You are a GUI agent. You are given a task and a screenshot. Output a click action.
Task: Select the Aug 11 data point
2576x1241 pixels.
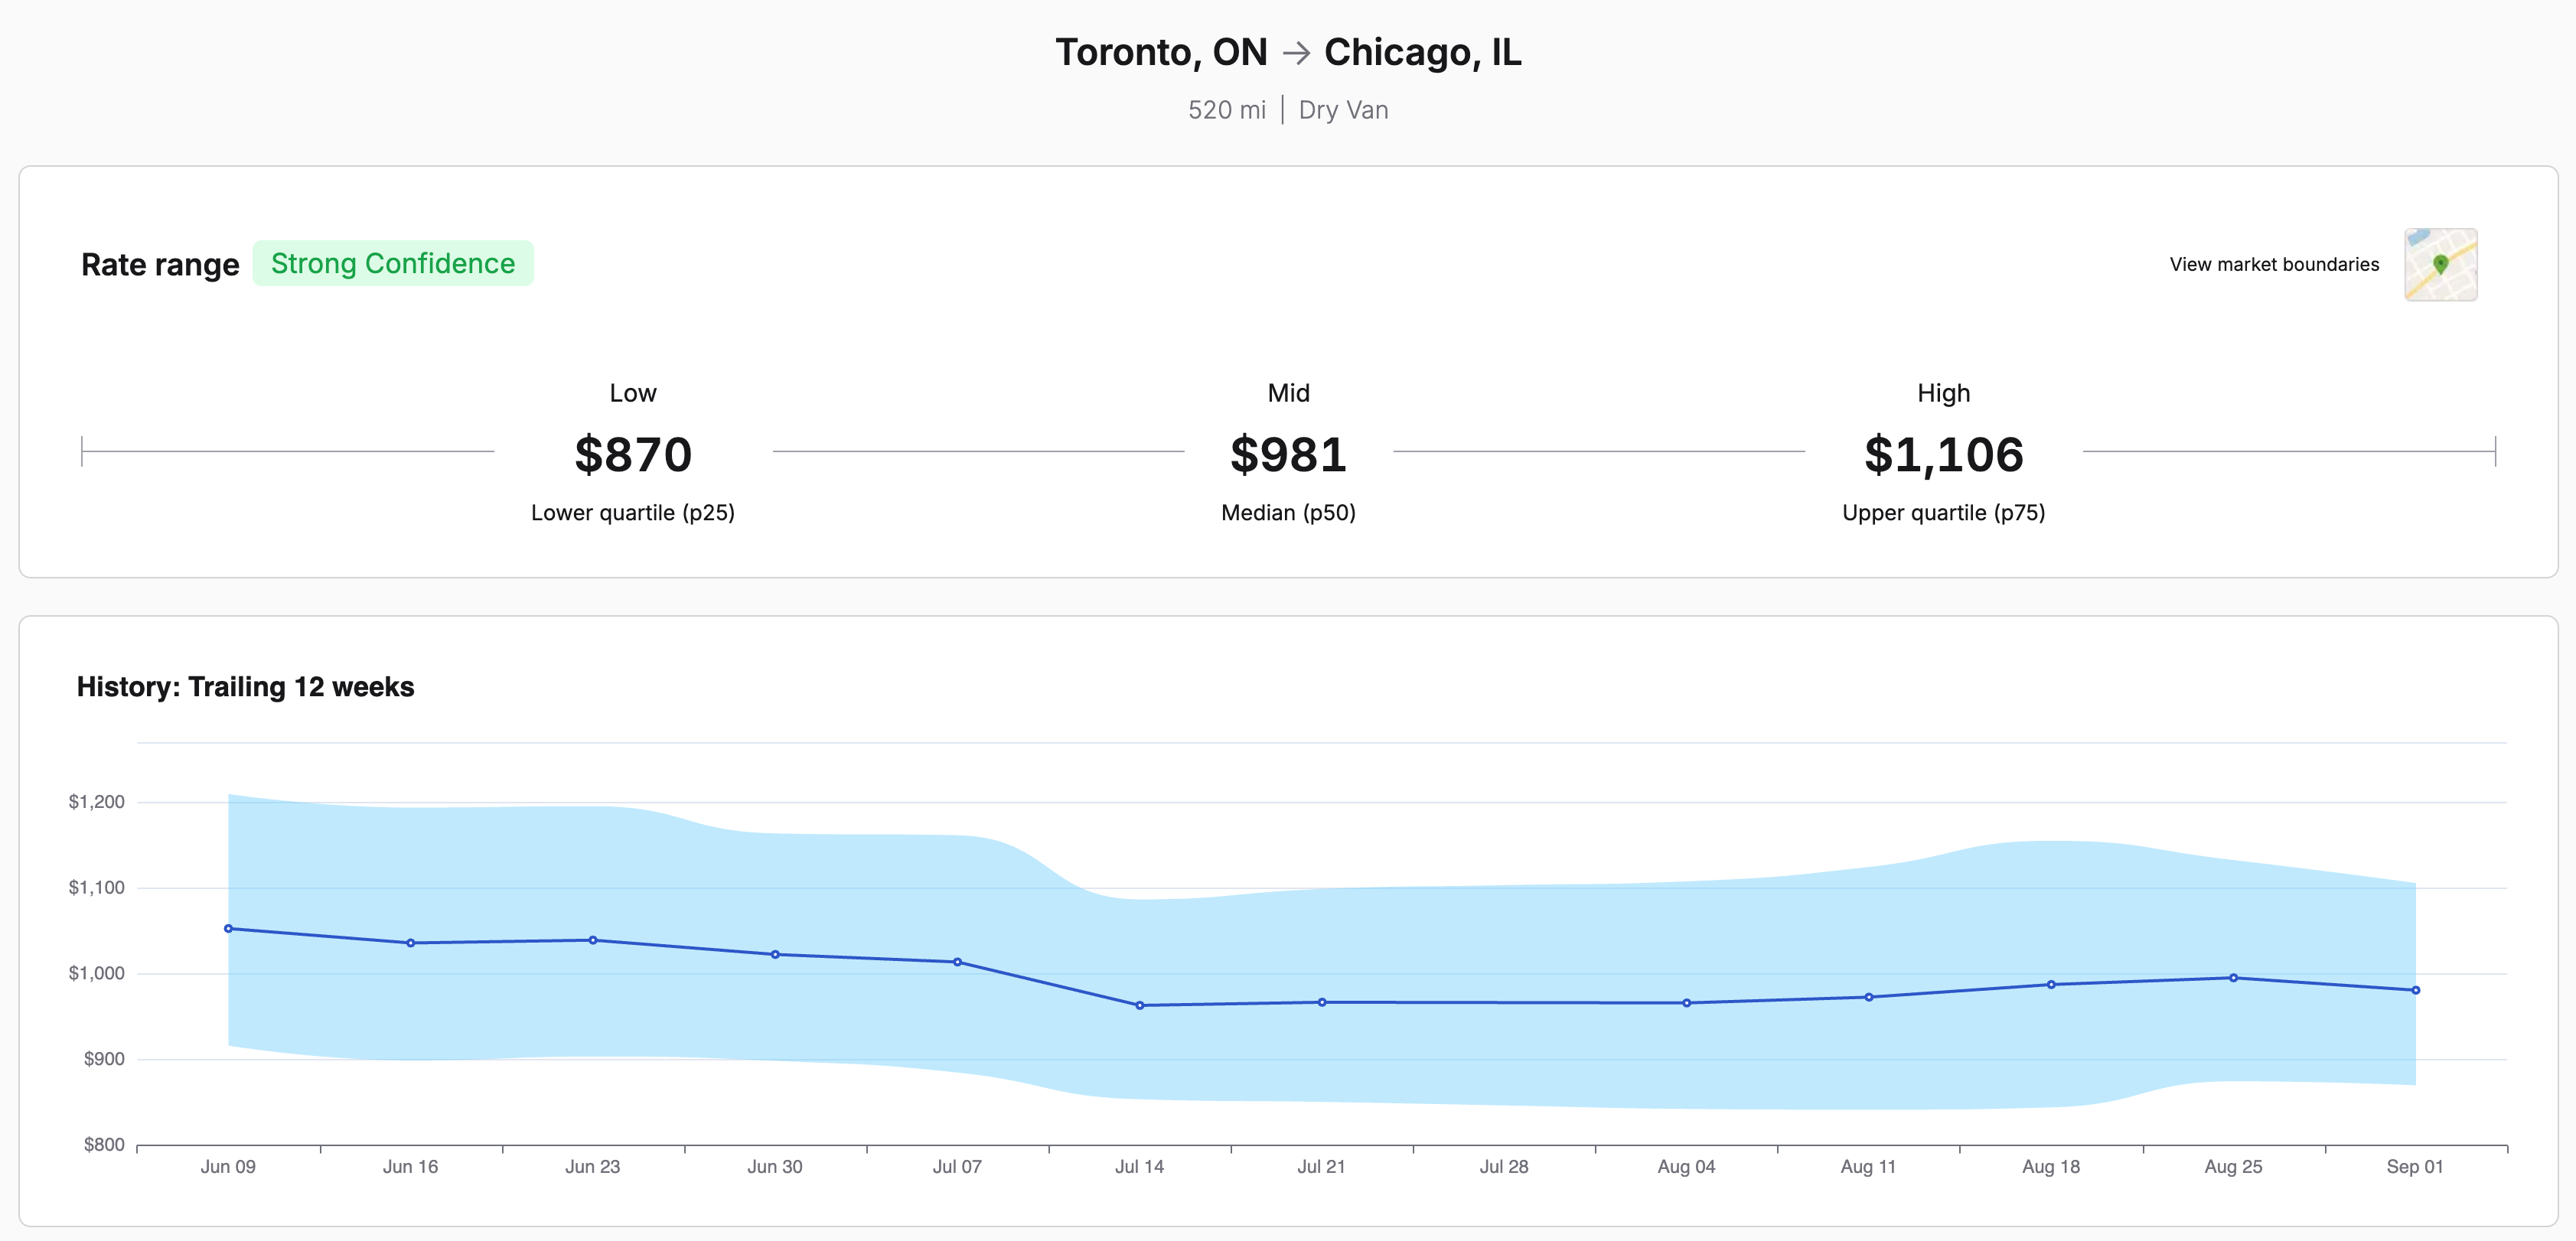tap(1868, 996)
